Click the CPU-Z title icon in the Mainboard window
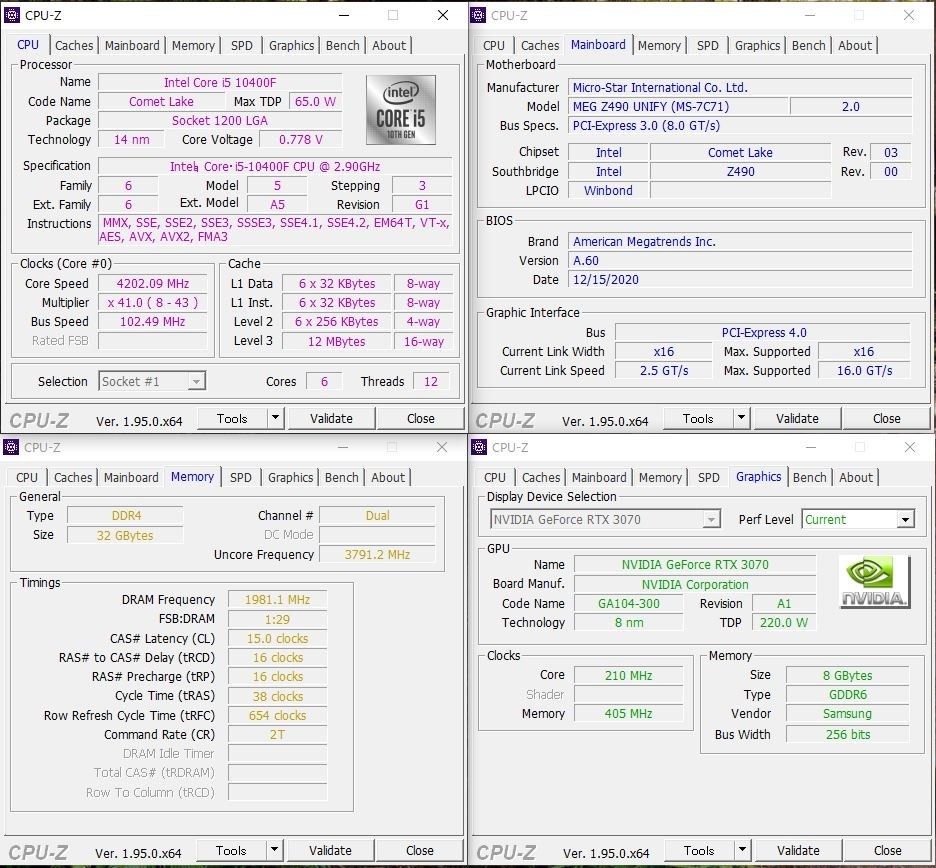 [478, 15]
